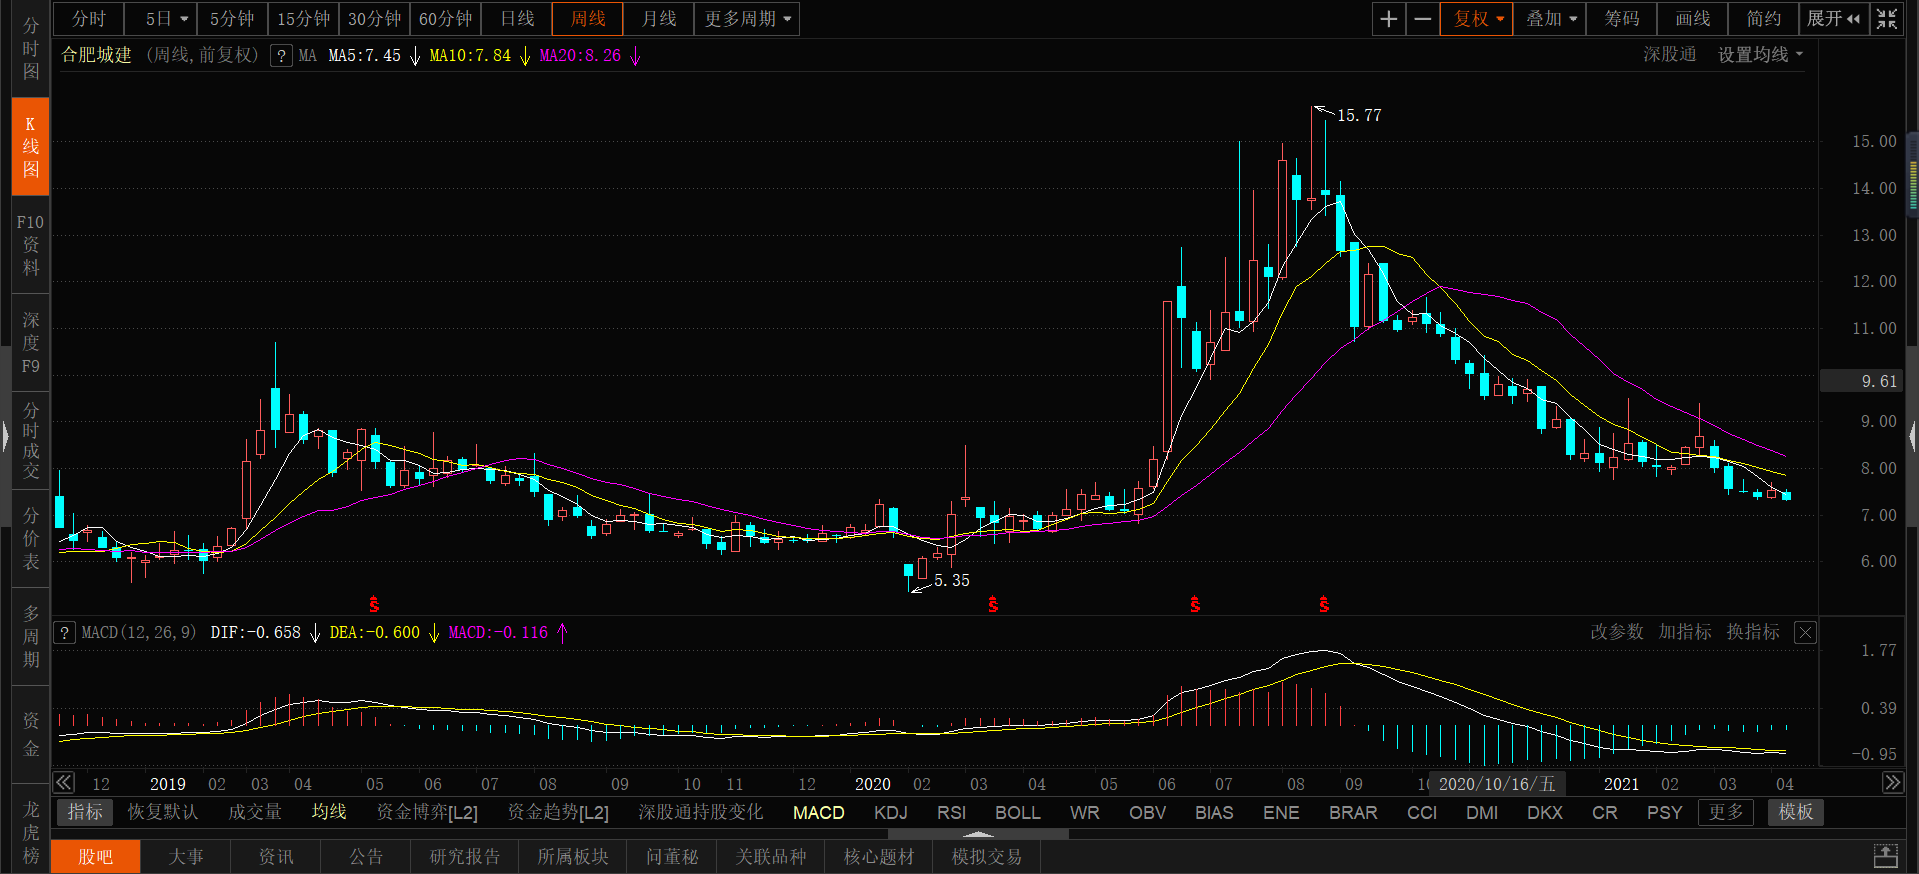Open the 分价表 sidebar section
This screenshot has width=1919, height=874.
point(31,539)
